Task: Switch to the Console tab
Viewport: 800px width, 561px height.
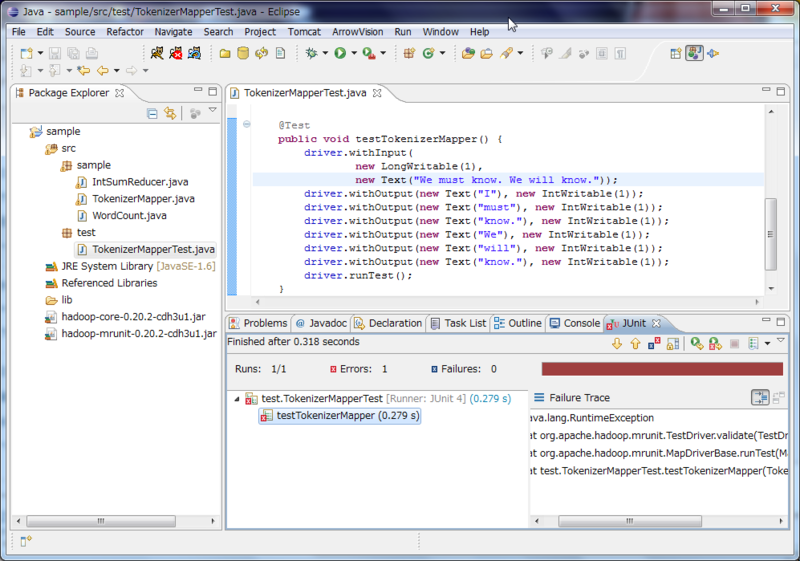Action: [575, 323]
